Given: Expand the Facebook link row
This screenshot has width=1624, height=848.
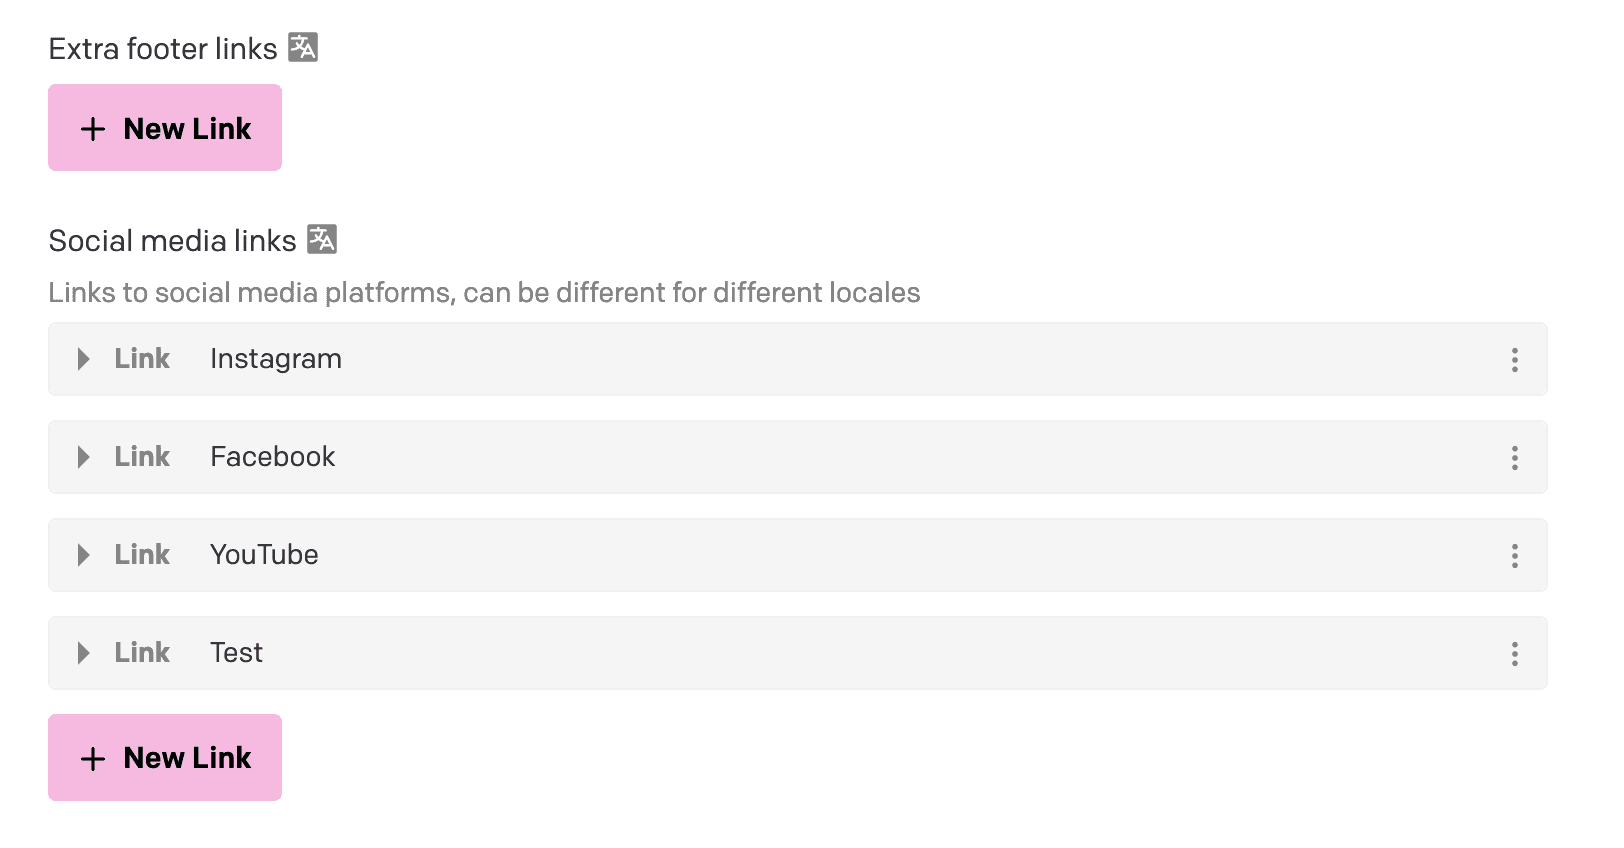Looking at the screenshot, I should coord(84,457).
